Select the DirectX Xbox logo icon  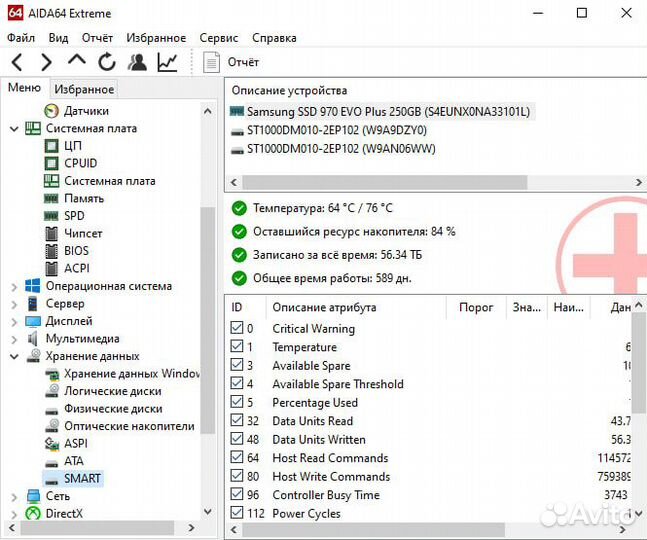pos(33,513)
